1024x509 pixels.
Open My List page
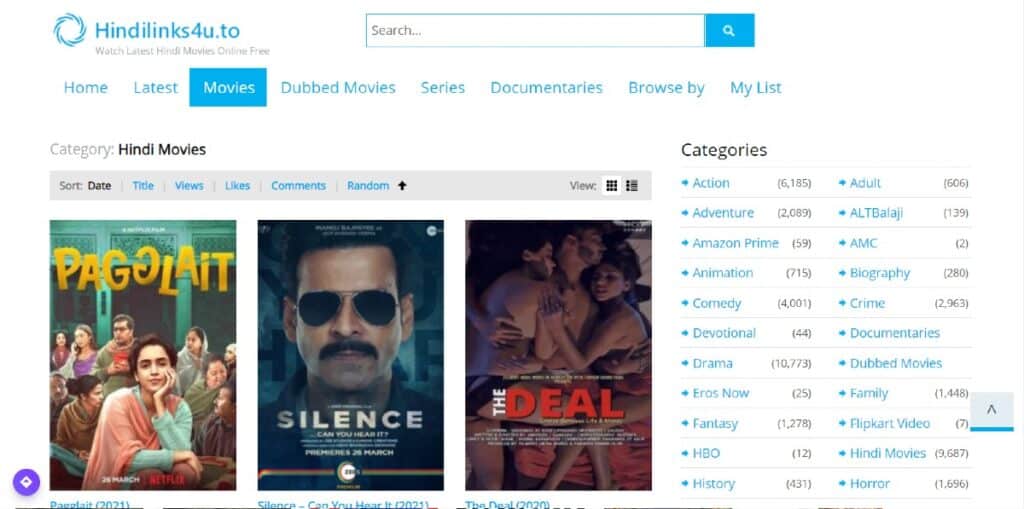pyautogui.click(x=756, y=88)
